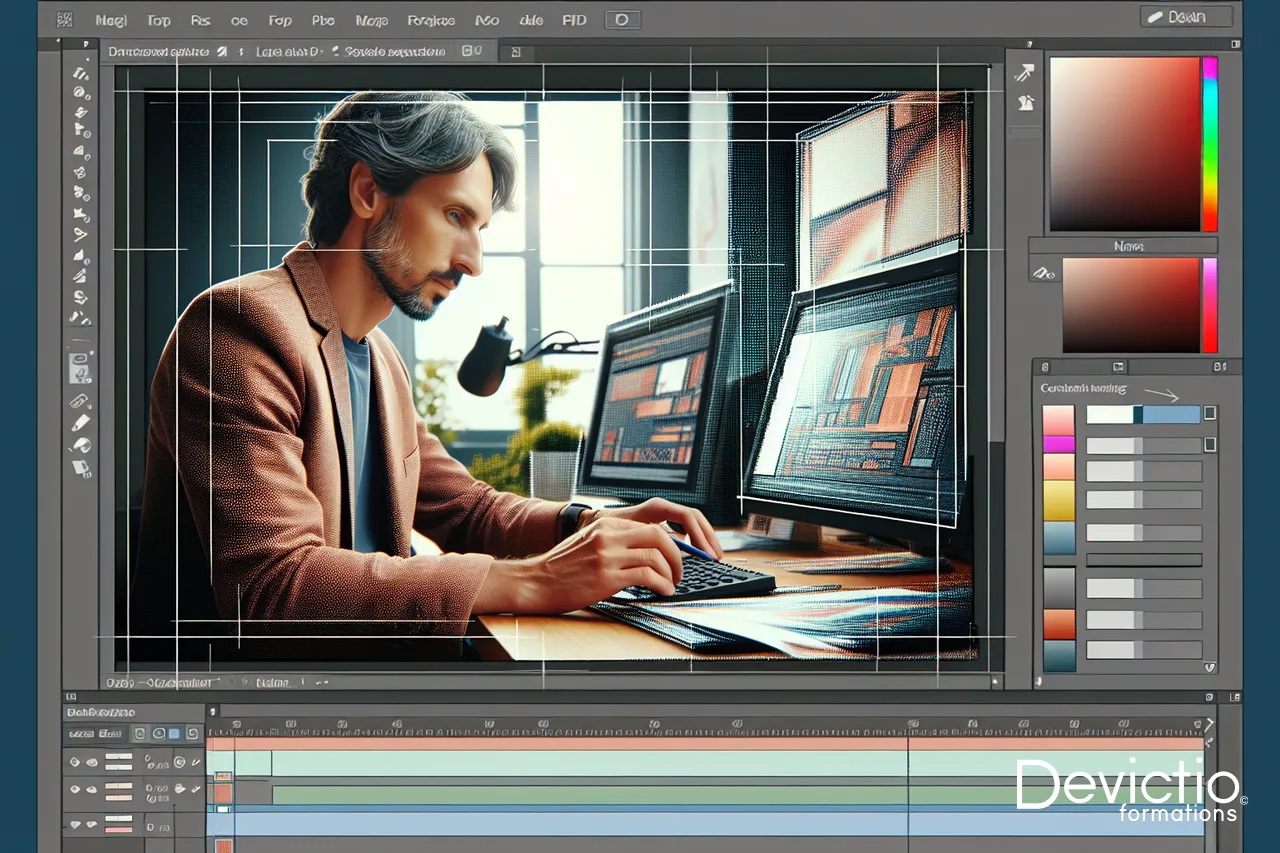The height and width of the screenshot is (853, 1280).
Task: Tick the checkbox beside the blue slider row
Action: click(1210, 413)
